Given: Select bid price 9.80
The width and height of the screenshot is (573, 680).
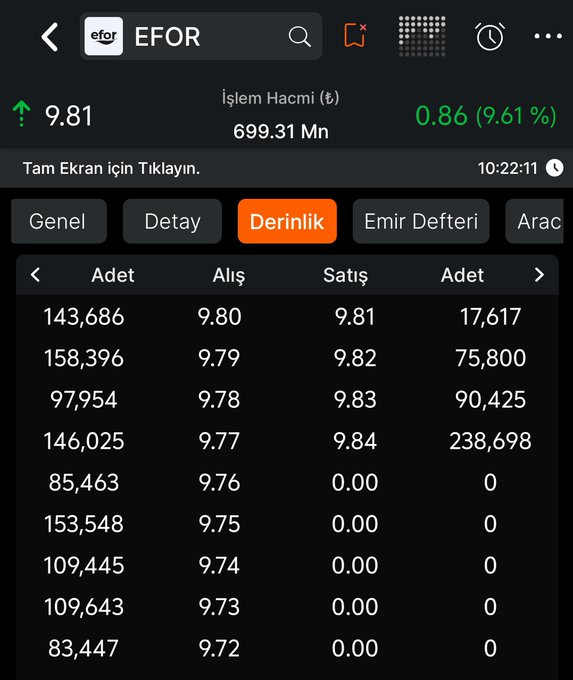Looking at the screenshot, I should (x=219, y=317).
